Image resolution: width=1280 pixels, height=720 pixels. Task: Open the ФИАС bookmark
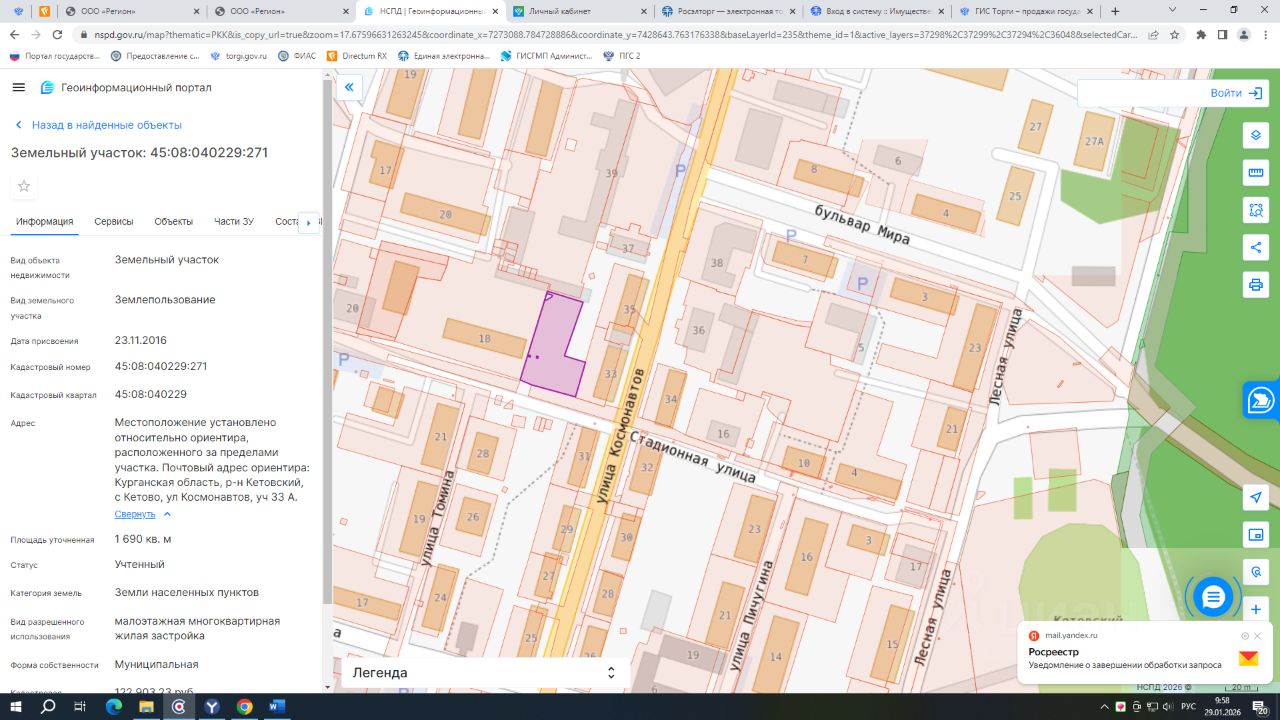point(298,56)
